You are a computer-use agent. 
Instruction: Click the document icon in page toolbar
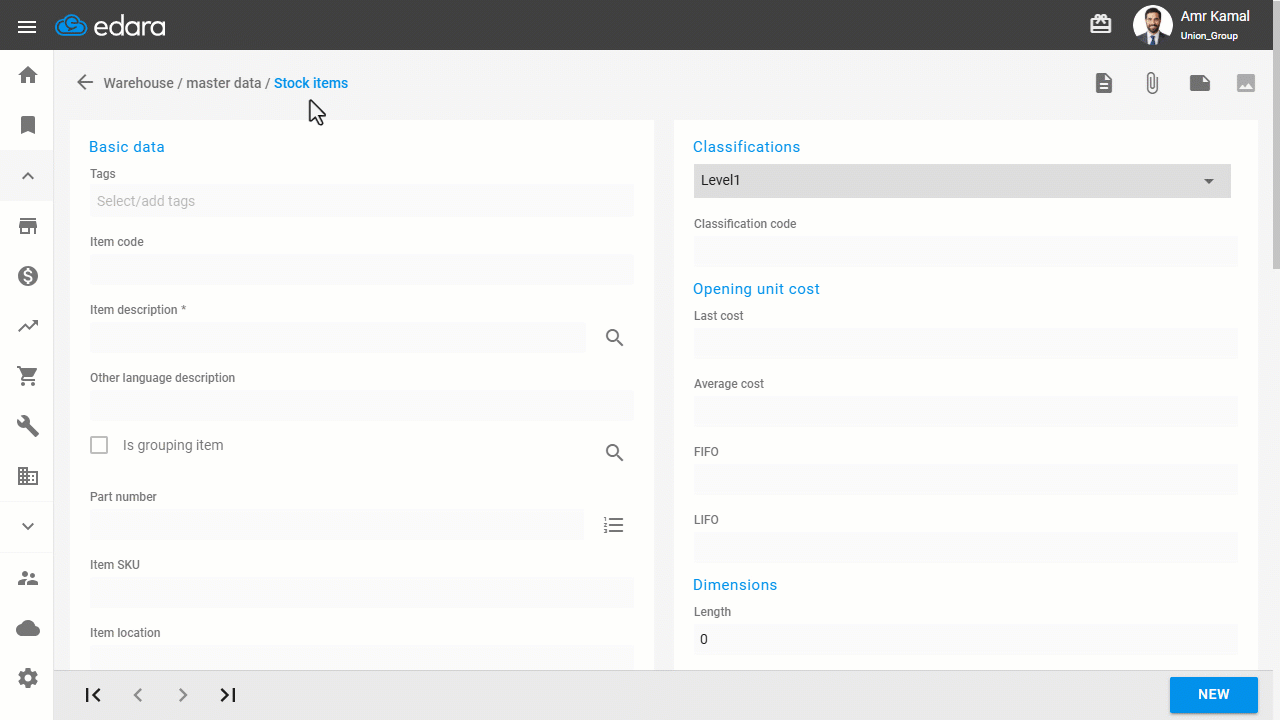(1104, 83)
